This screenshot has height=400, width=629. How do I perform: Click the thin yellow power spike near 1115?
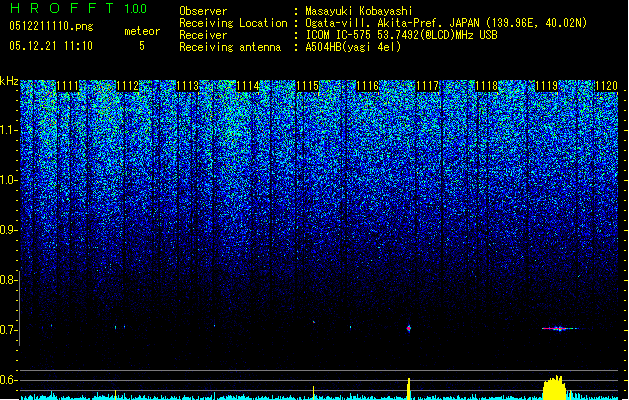(313, 392)
